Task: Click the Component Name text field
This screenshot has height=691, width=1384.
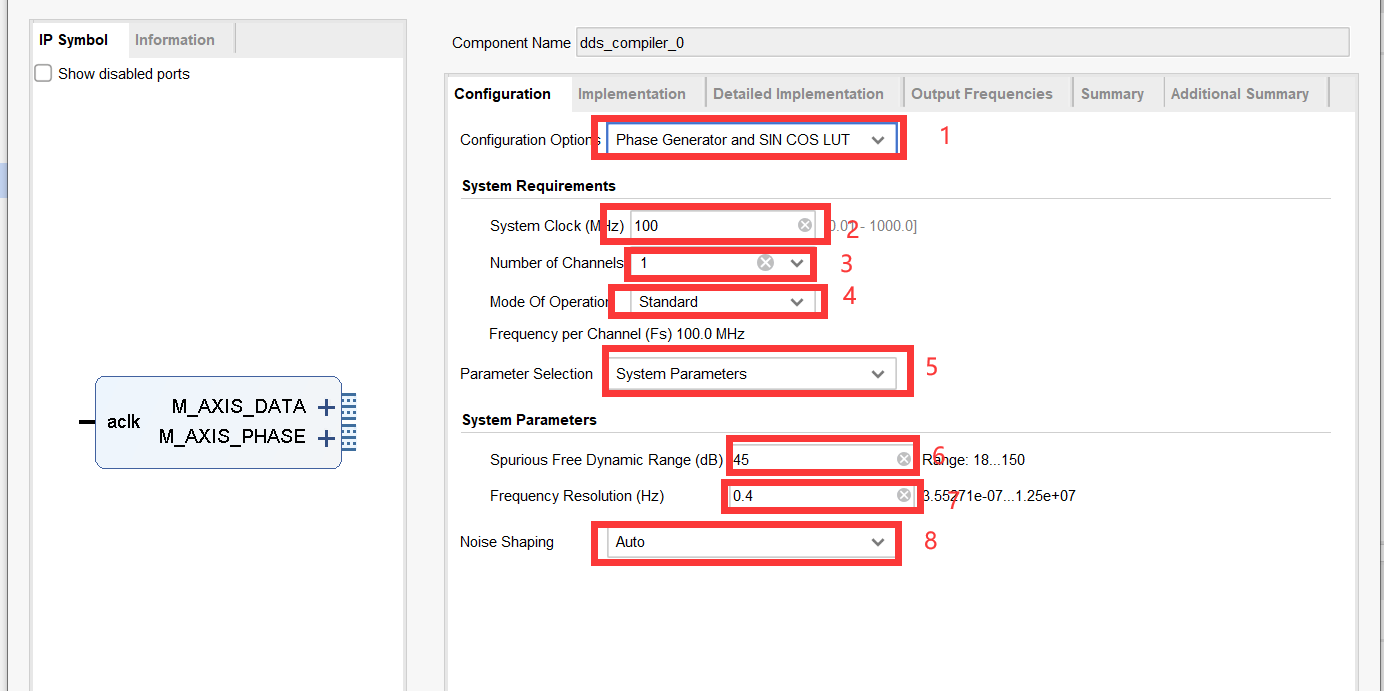Action: click(x=960, y=43)
